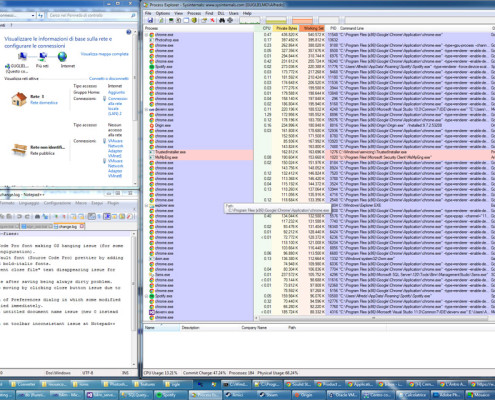Open the Help menu in Process Explorer

point(247,13)
